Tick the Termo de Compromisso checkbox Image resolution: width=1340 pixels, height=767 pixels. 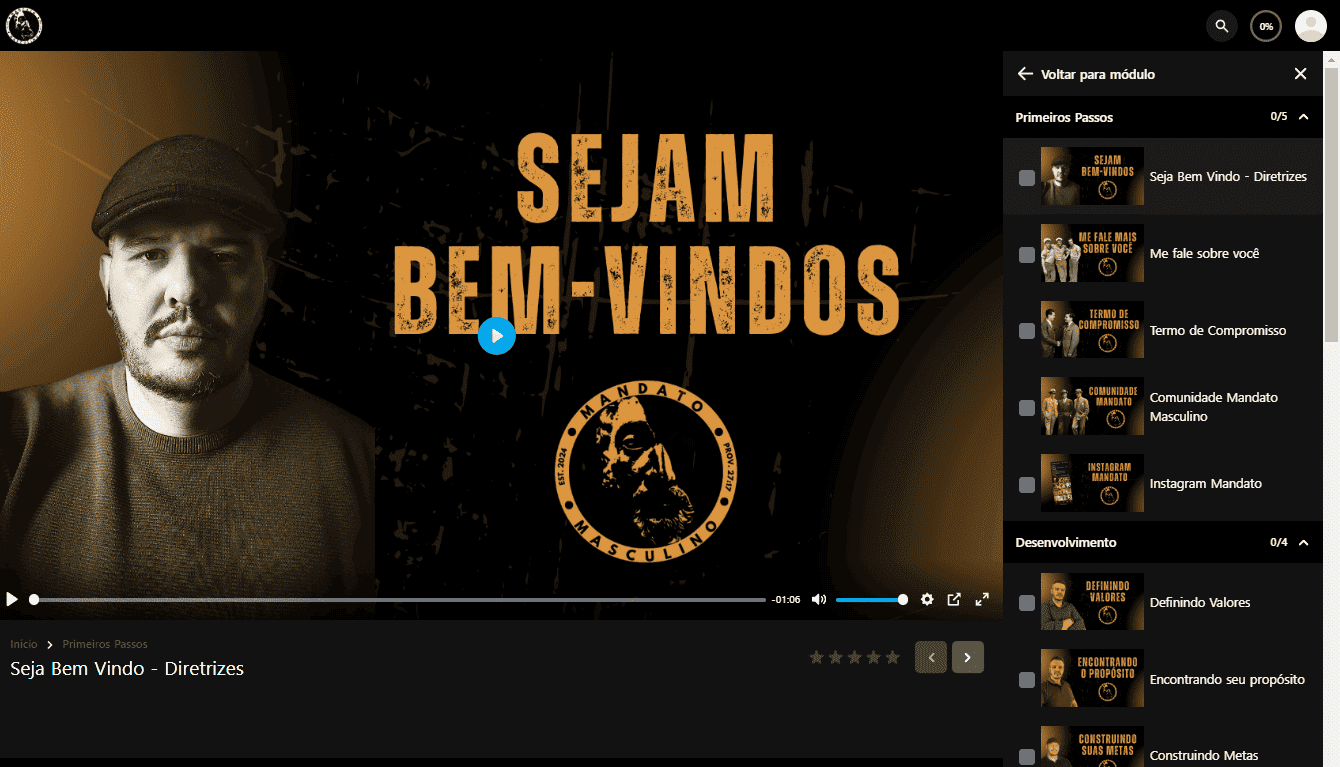1027,331
